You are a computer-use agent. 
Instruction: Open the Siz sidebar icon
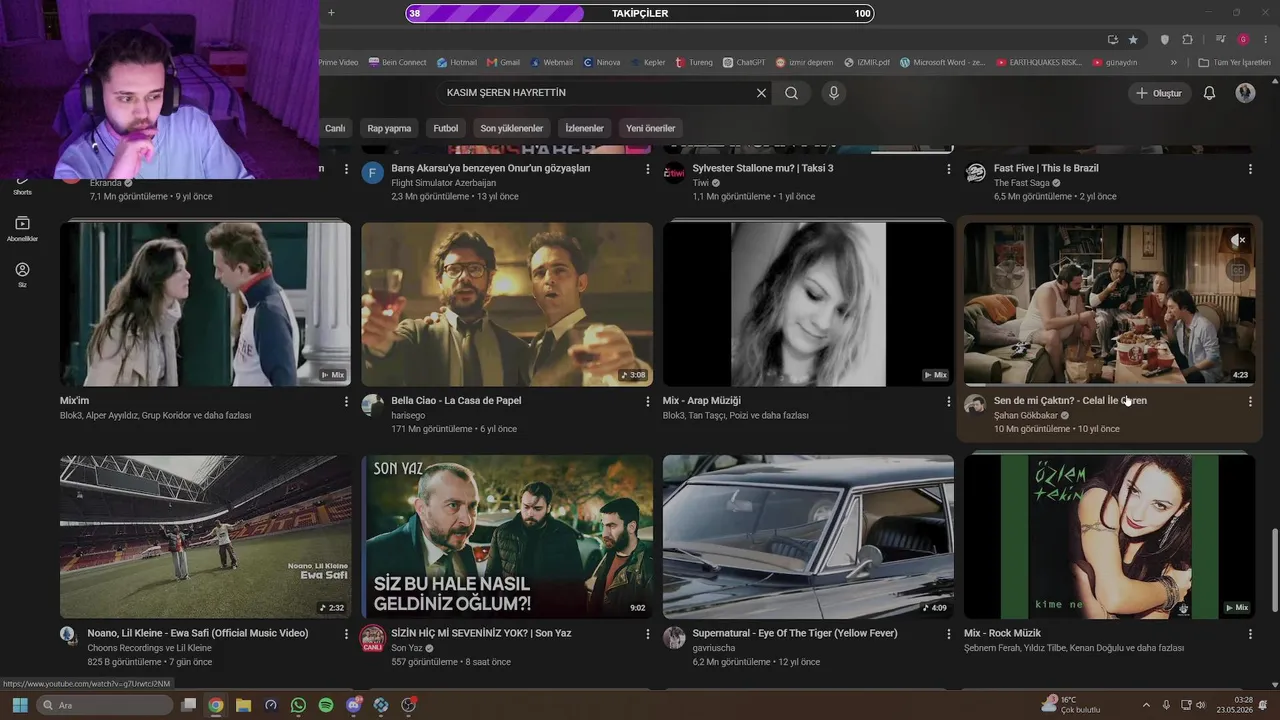click(22, 275)
